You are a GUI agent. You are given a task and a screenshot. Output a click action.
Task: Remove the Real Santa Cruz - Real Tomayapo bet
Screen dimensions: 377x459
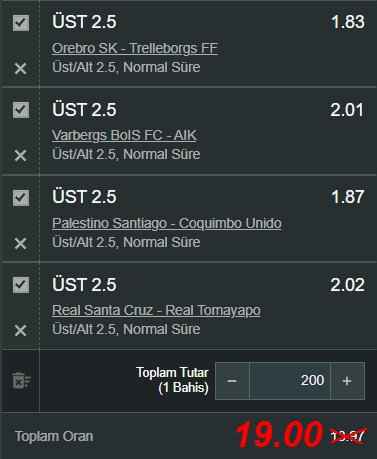point(20,331)
